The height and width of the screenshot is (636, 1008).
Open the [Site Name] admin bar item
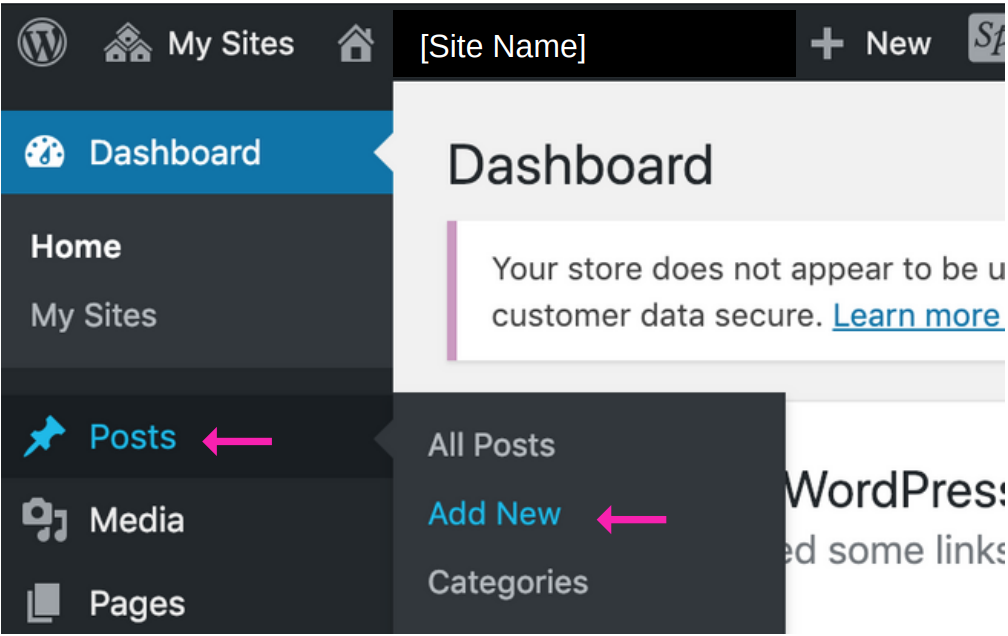503,46
